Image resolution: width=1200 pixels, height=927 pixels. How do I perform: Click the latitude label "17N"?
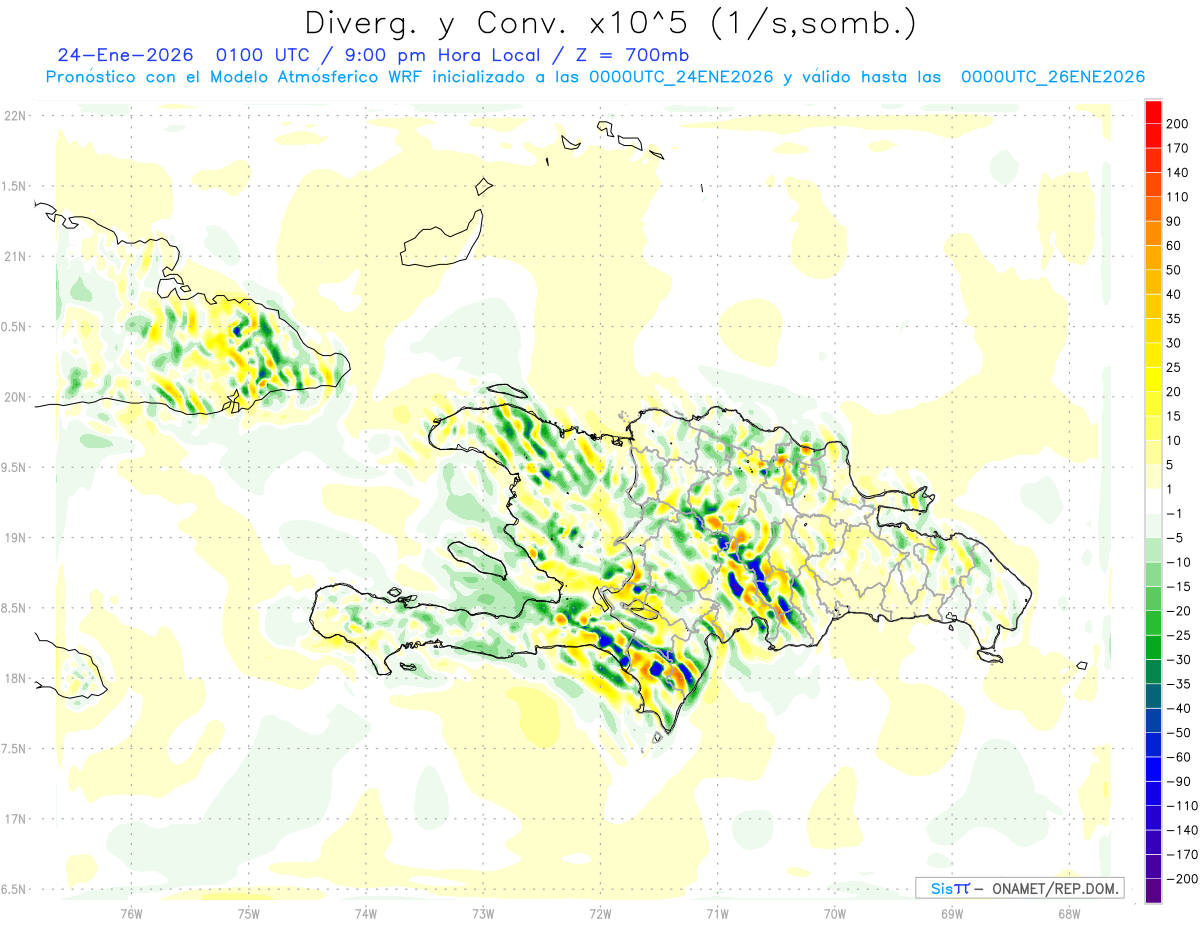pyautogui.click(x=14, y=819)
